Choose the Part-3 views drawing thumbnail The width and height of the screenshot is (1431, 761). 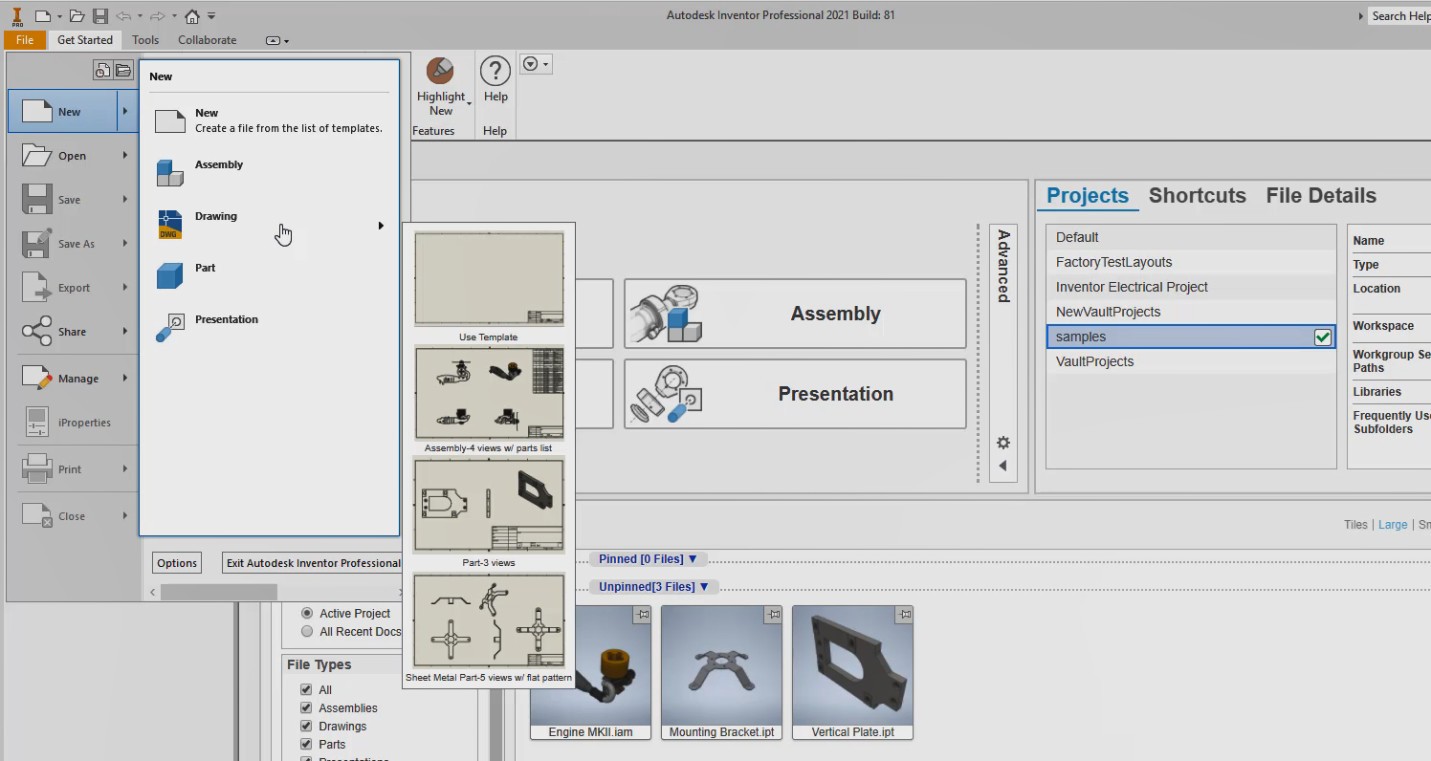point(489,506)
